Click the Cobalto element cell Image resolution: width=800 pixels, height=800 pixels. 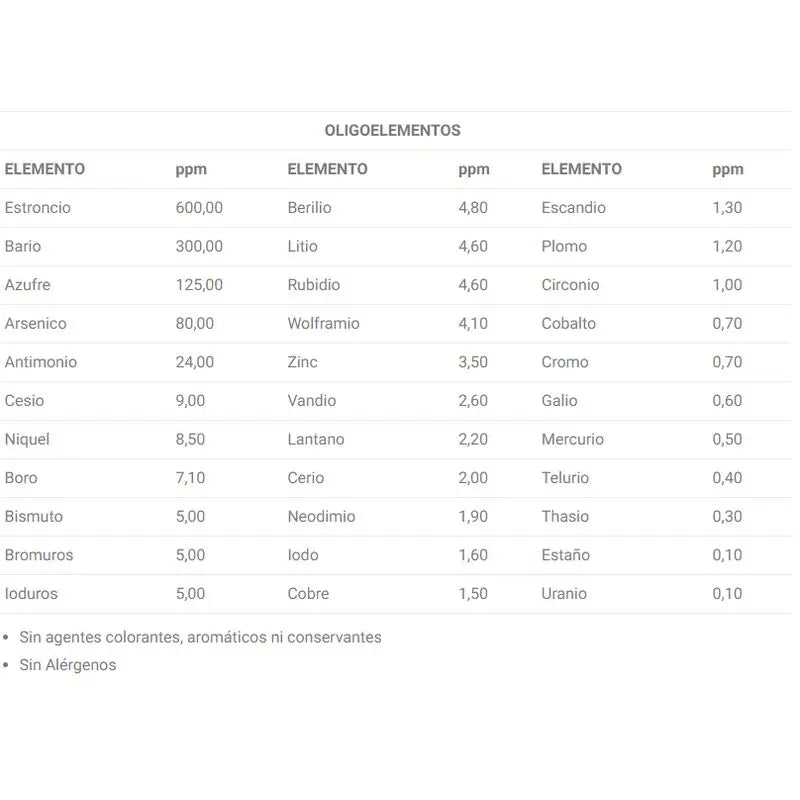[568, 323]
